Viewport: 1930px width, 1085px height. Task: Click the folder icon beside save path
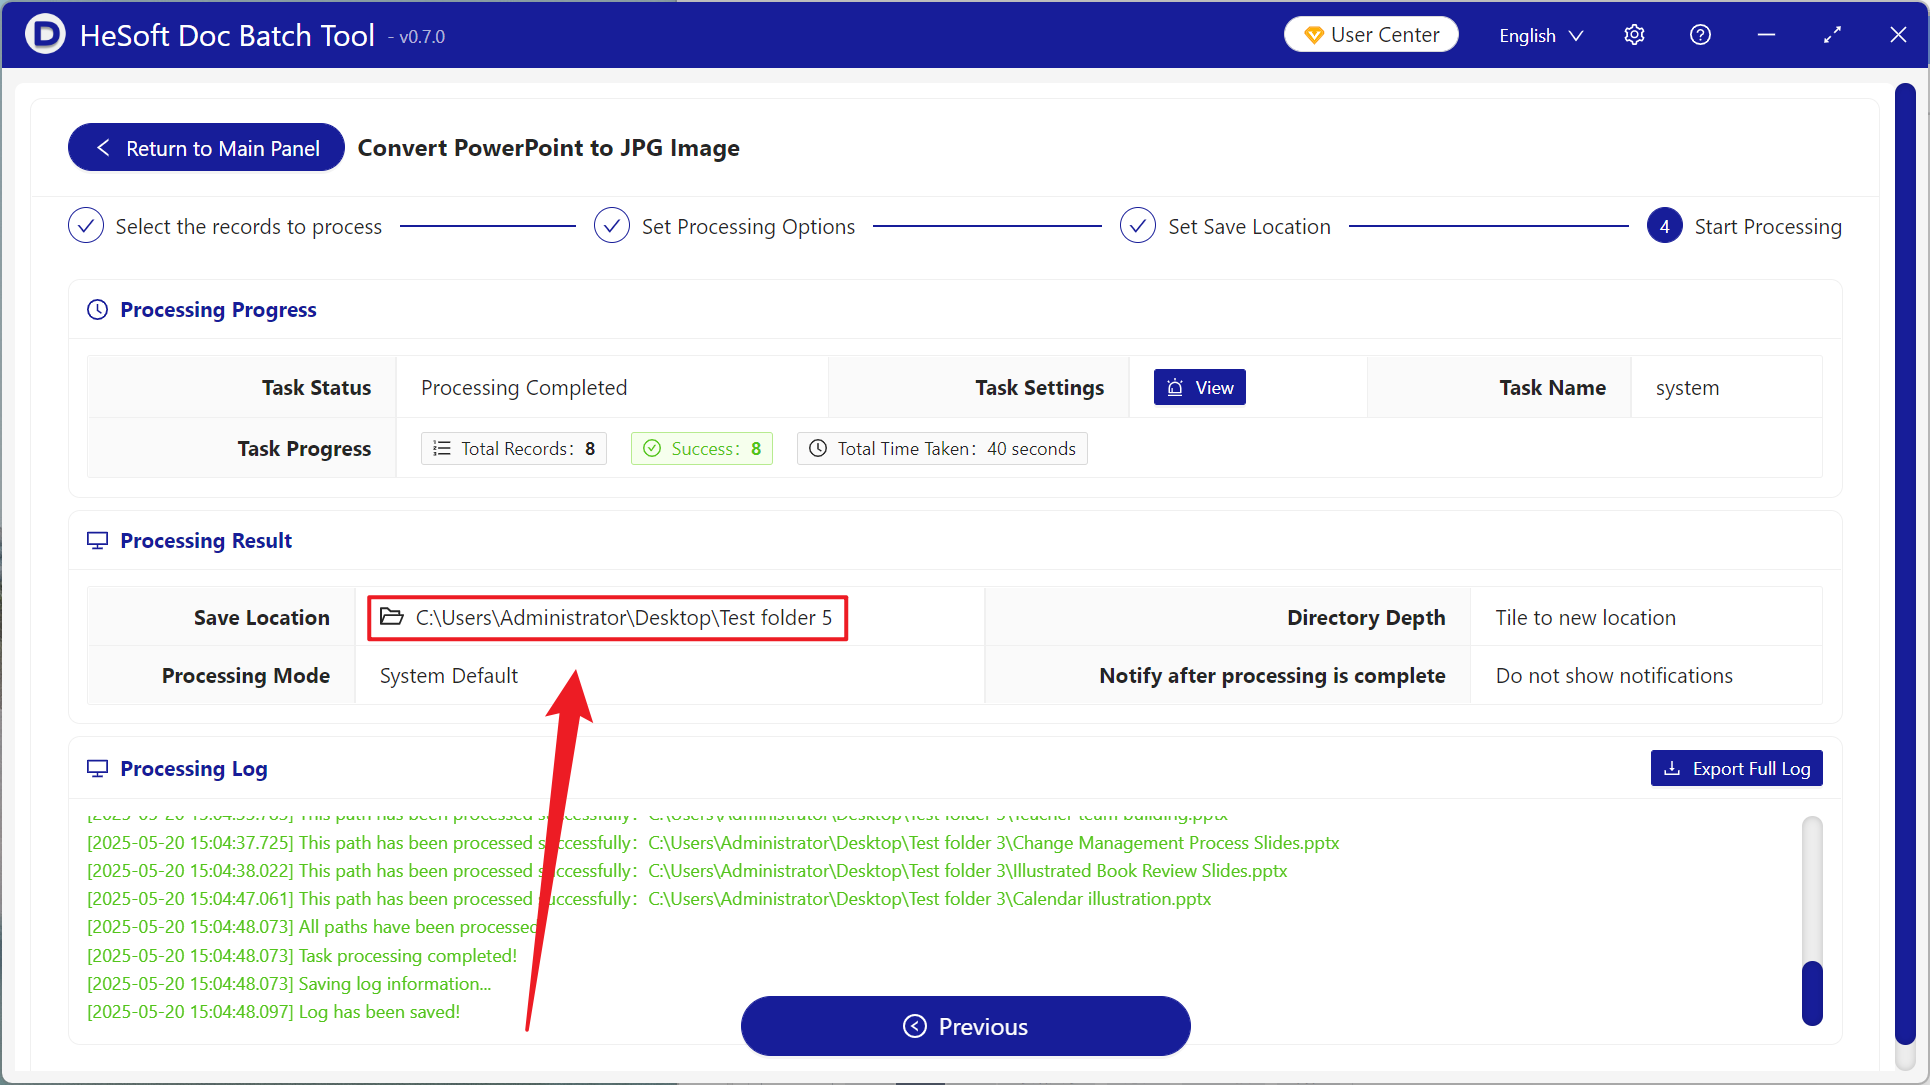point(392,617)
